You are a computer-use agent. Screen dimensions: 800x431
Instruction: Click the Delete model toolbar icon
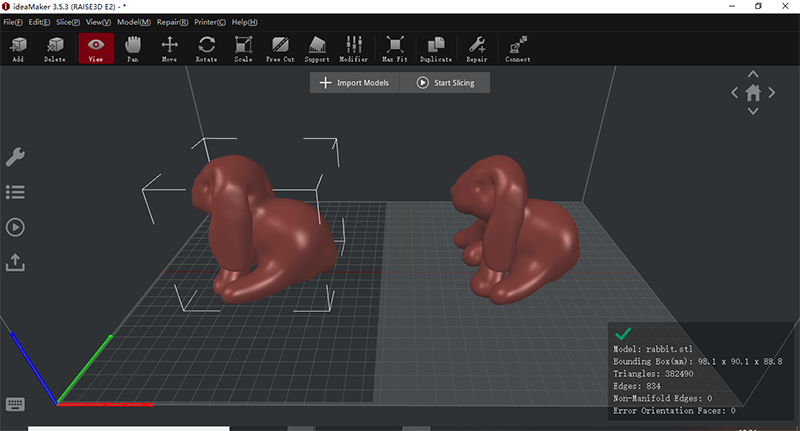pyautogui.click(x=55, y=49)
